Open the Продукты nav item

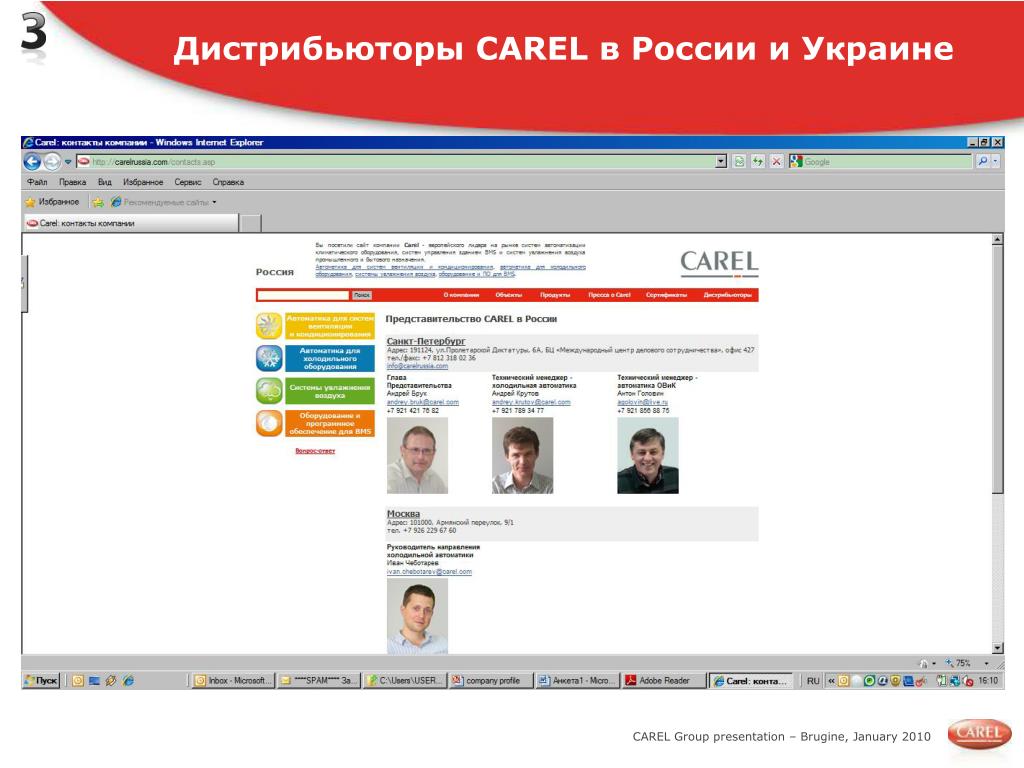555,295
